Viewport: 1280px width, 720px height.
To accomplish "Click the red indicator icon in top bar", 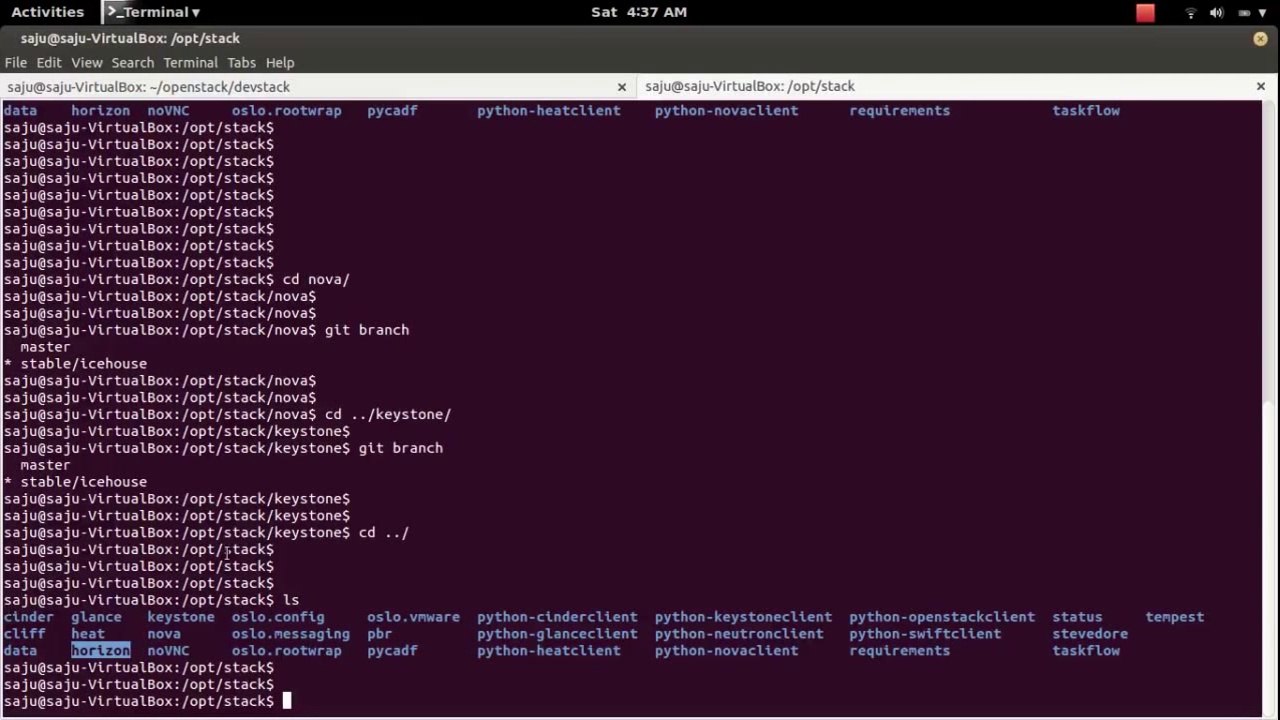I will coord(1145,12).
